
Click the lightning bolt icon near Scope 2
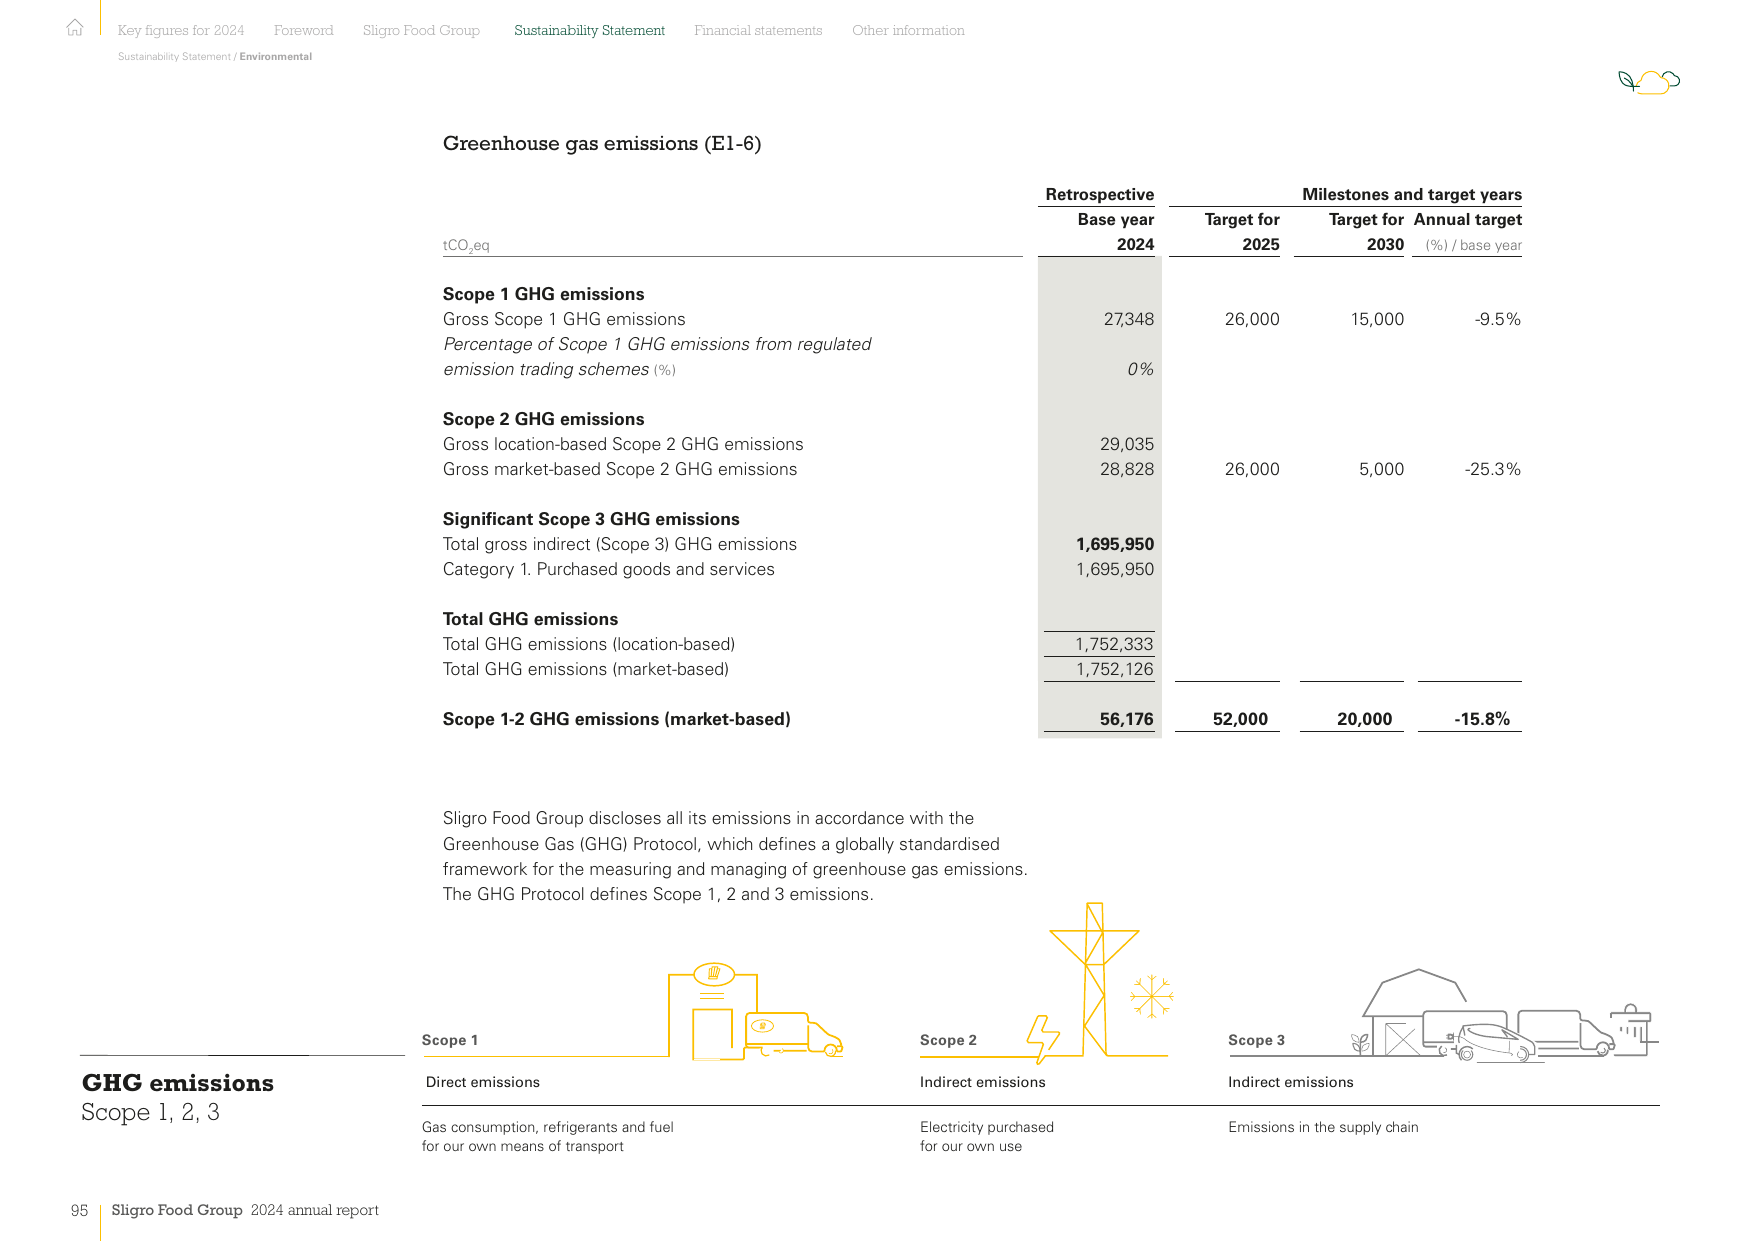[x=1042, y=1039]
